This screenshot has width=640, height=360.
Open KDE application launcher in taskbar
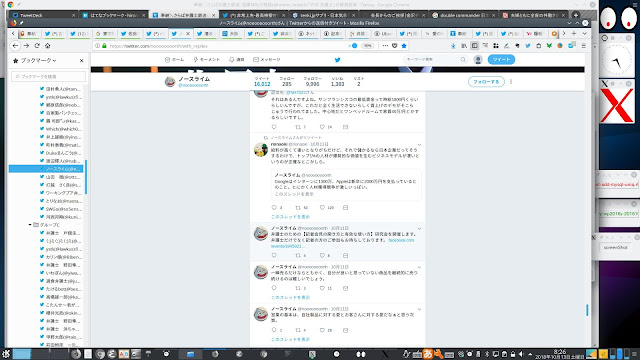point(6,354)
